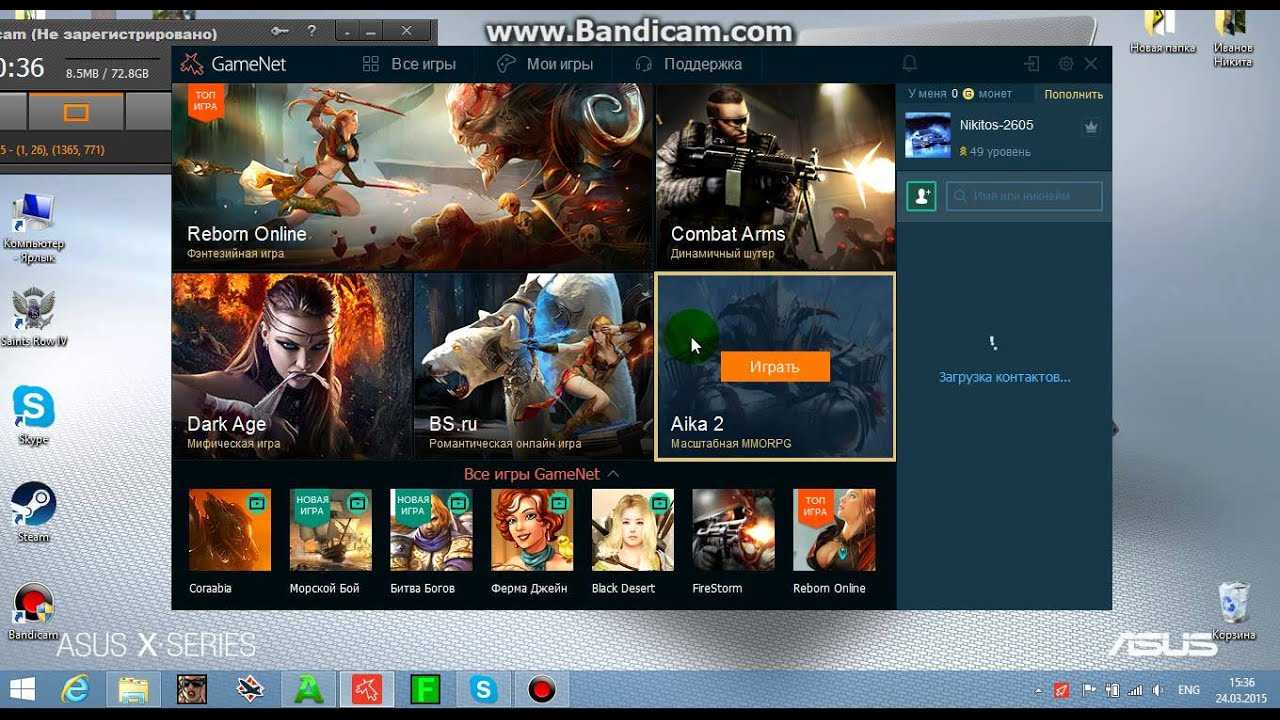Select the Coraabia game icon
This screenshot has width=1280, height=720.
(x=230, y=530)
